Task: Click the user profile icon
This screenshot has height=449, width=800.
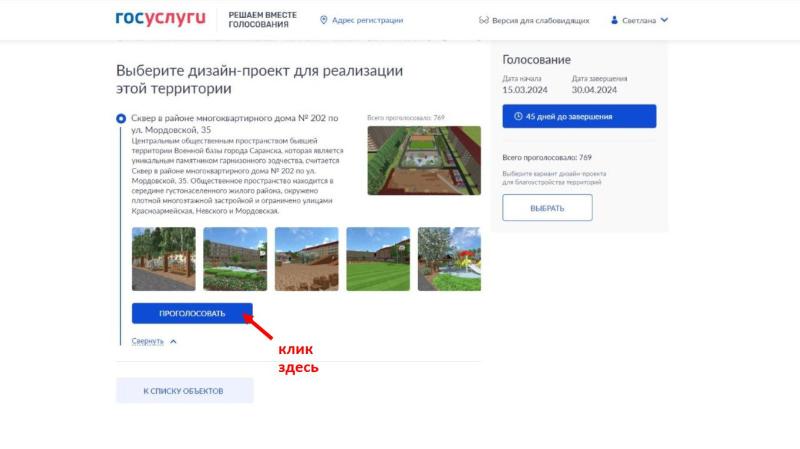Action: 614,20
